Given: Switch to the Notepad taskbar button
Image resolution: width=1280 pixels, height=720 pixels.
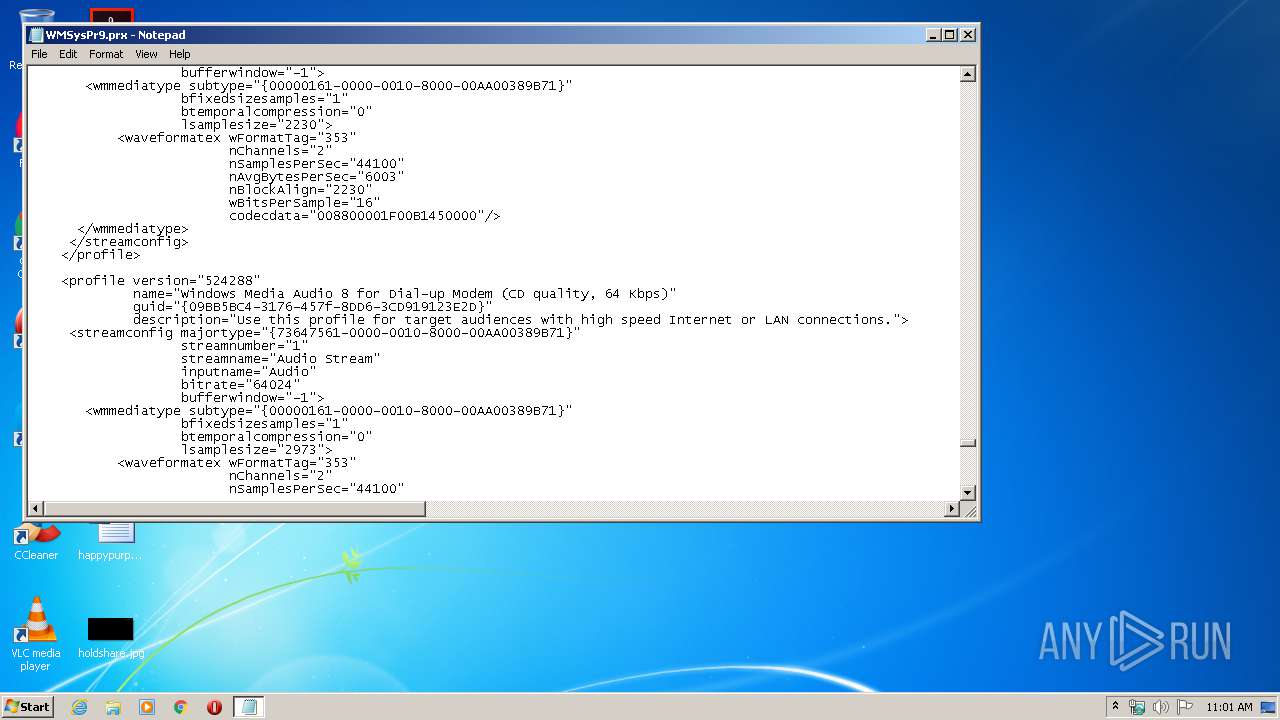Looking at the screenshot, I should pos(249,707).
